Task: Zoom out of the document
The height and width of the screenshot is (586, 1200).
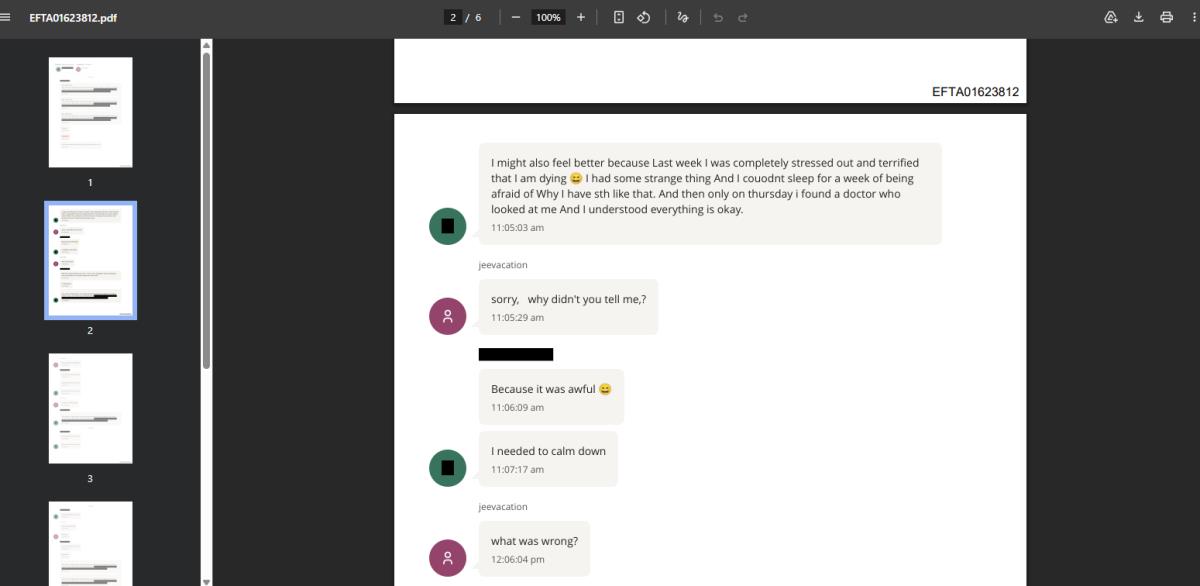Action: (x=516, y=17)
